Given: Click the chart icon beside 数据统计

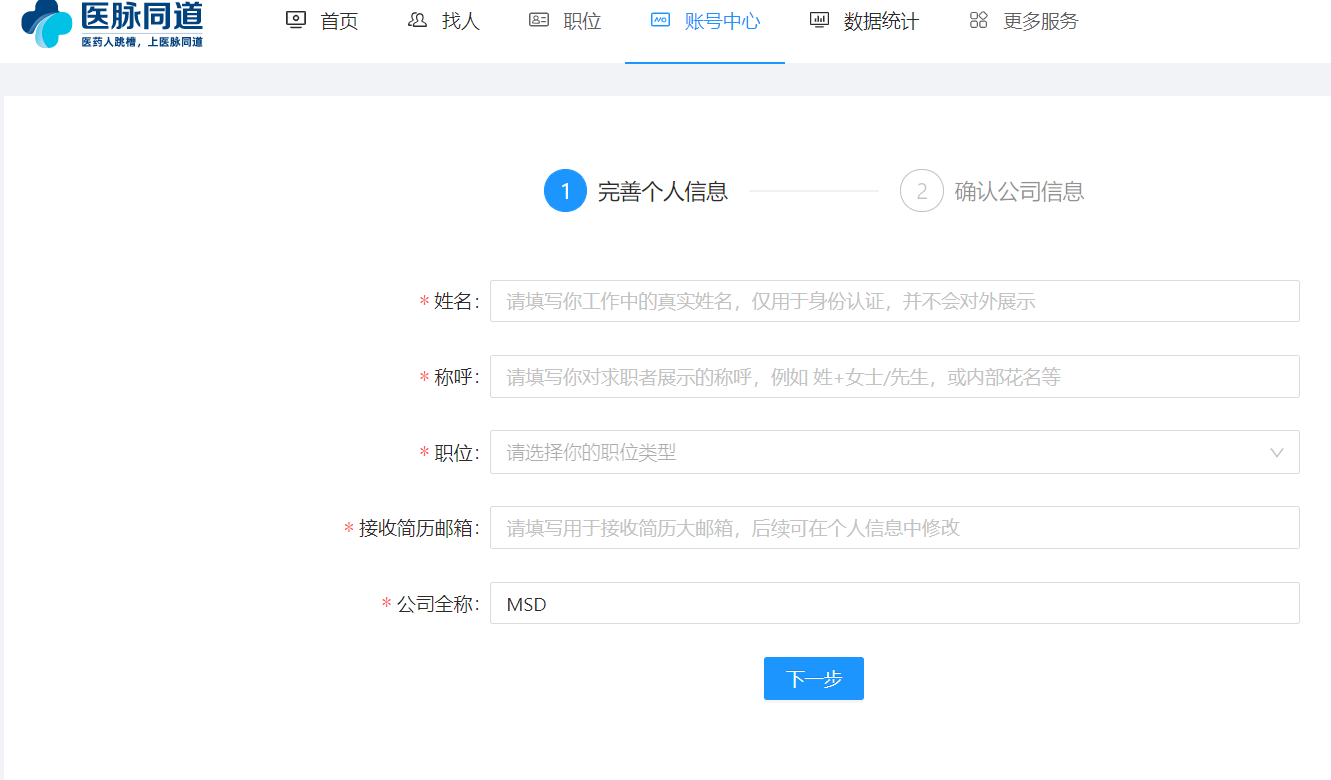Looking at the screenshot, I should tap(819, 20).
